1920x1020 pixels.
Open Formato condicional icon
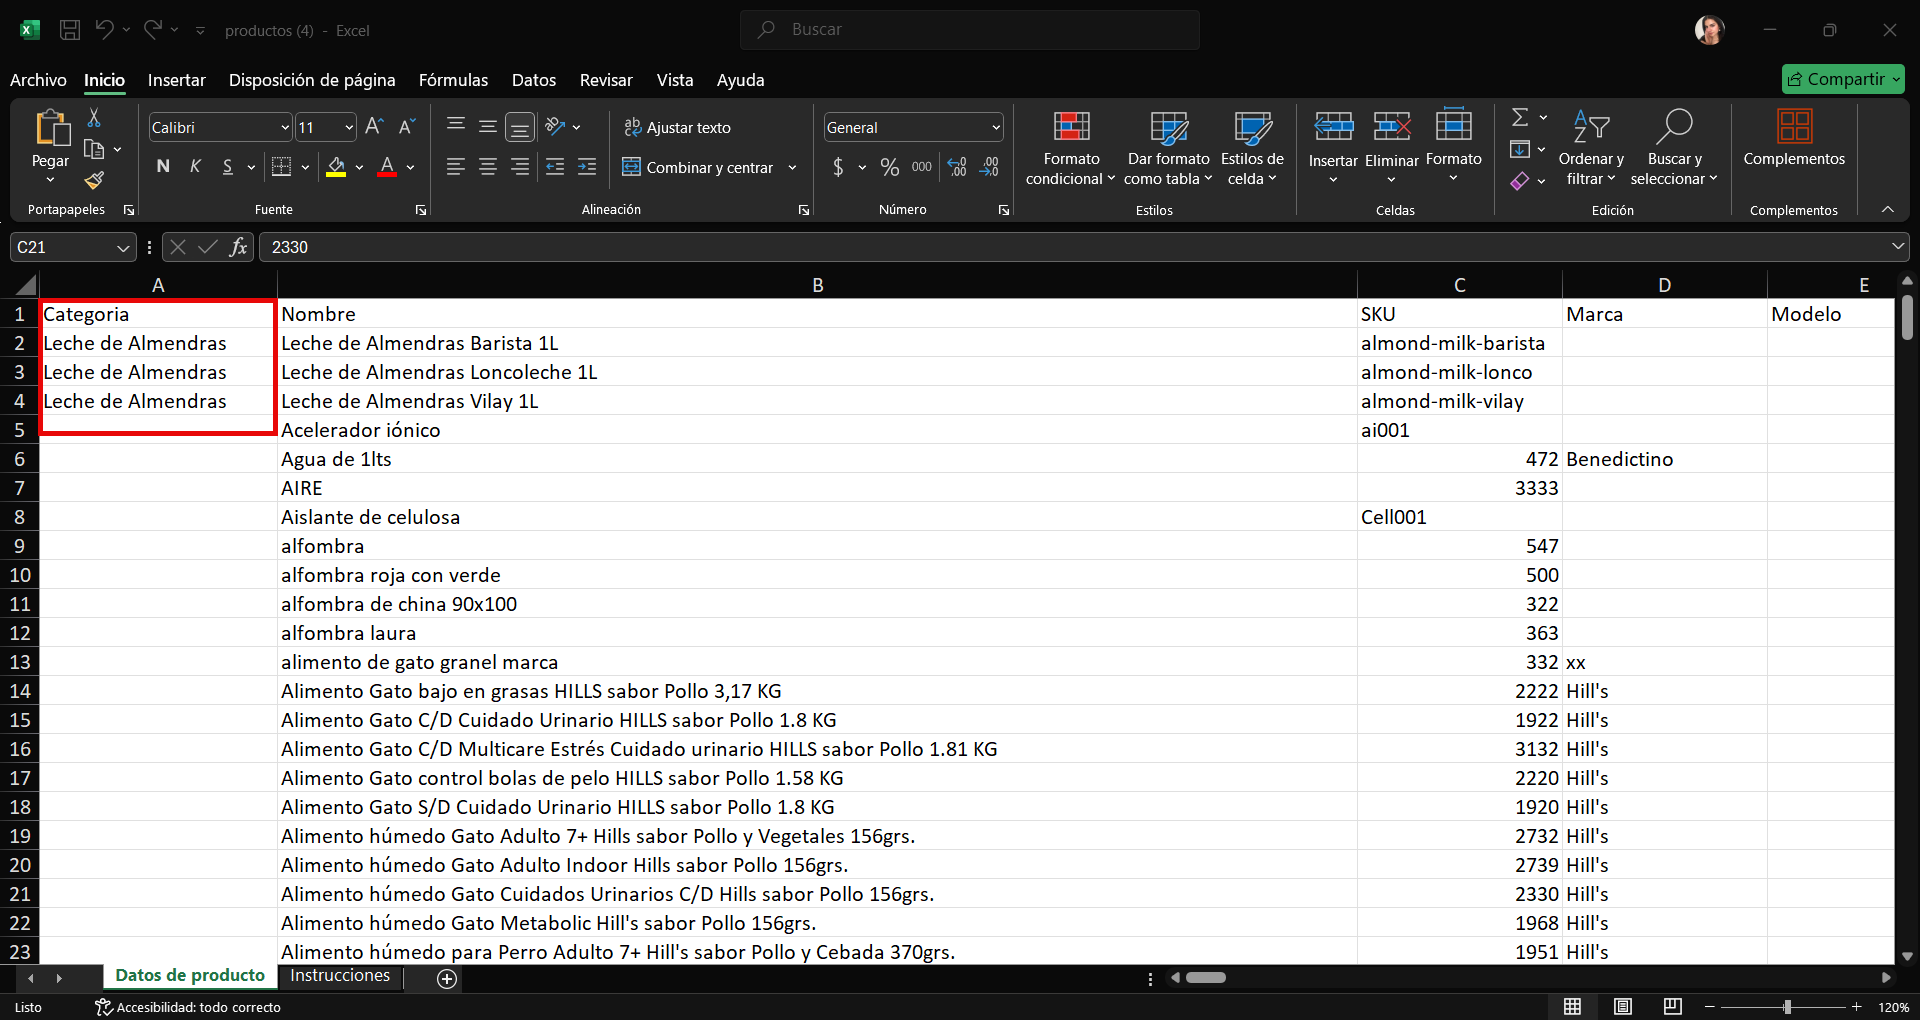1071,127
